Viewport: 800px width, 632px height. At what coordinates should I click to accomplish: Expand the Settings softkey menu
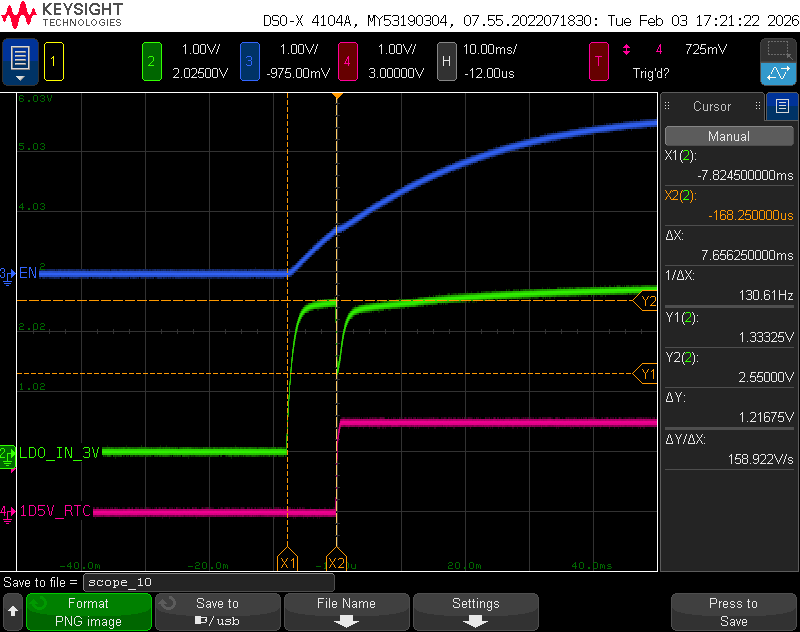pyautogui.click(x=476, y=612)
